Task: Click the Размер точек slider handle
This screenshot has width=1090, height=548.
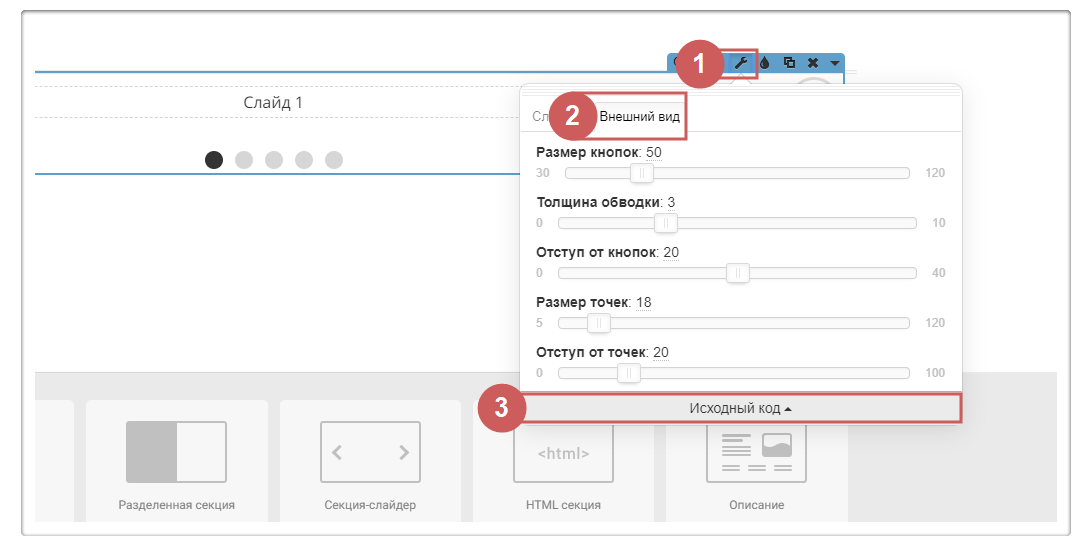Action: 599,323
